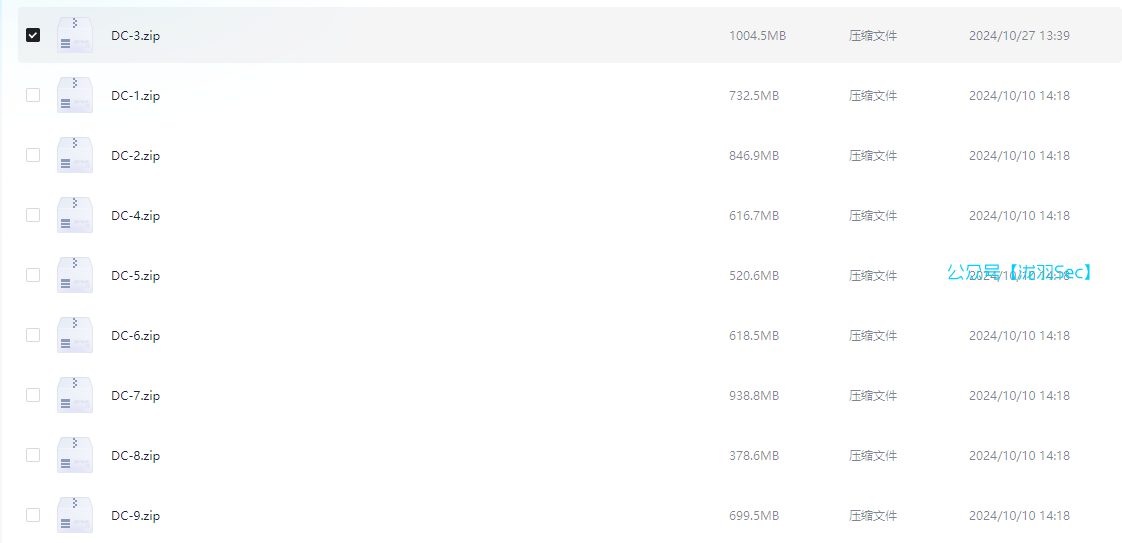This screenshot has width=1122, height=543.
Task: Open the DC-7.zip file name link
Action: (135, 396)
